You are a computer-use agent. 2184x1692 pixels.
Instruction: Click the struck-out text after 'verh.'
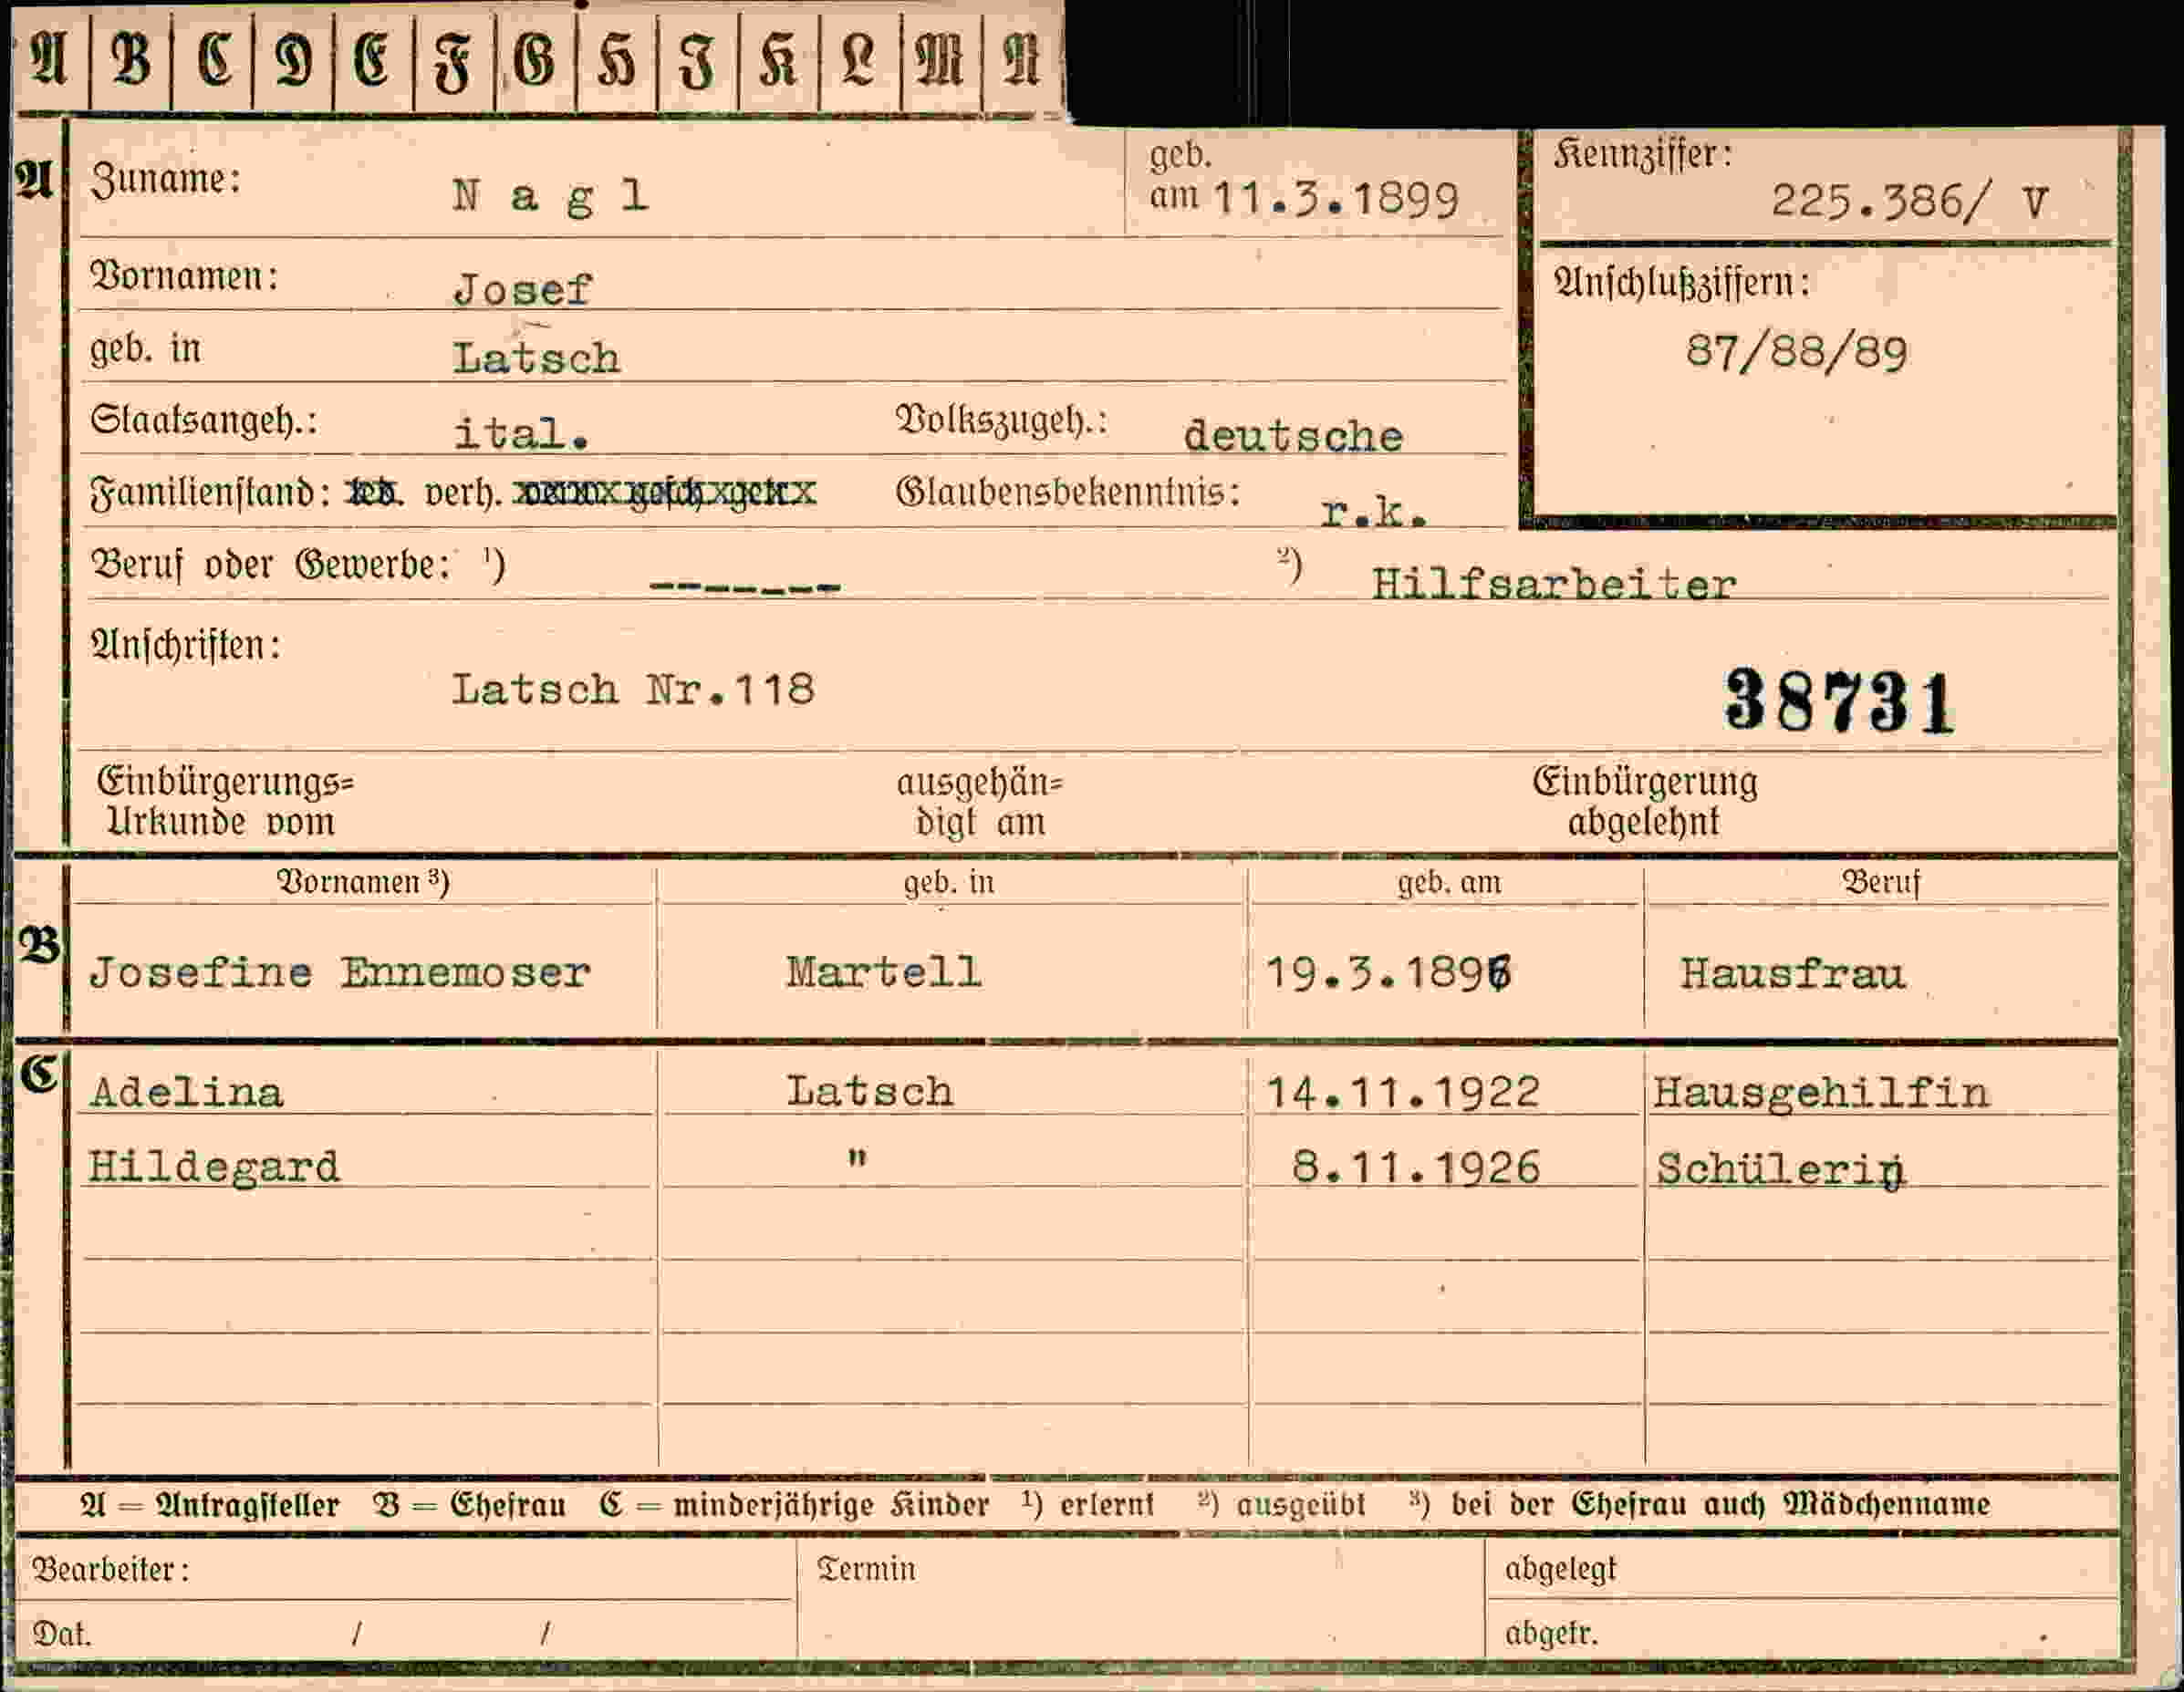[664, 492]
